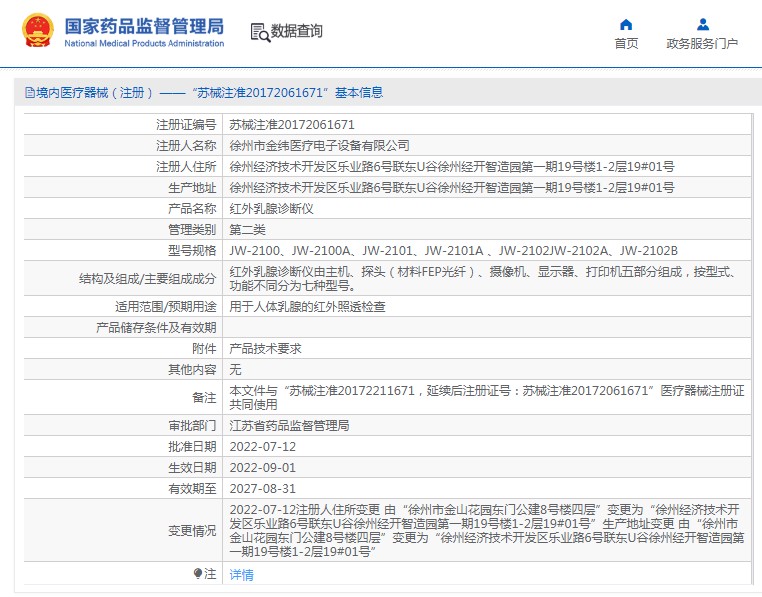The image size is (762, 597).
Task: Click the person icon above 政务服务门户
Action: point(702,25)
